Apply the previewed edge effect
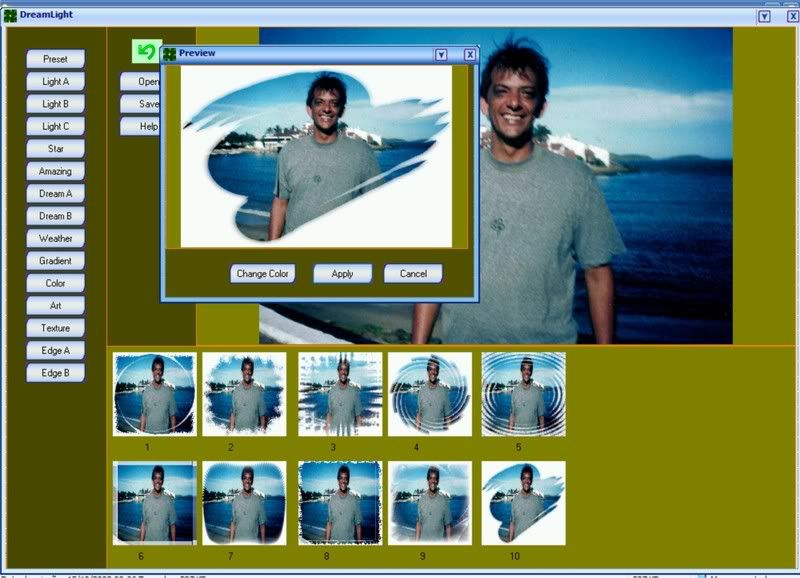Viewport: 800px width, 578px height. (x=342, y=273)
